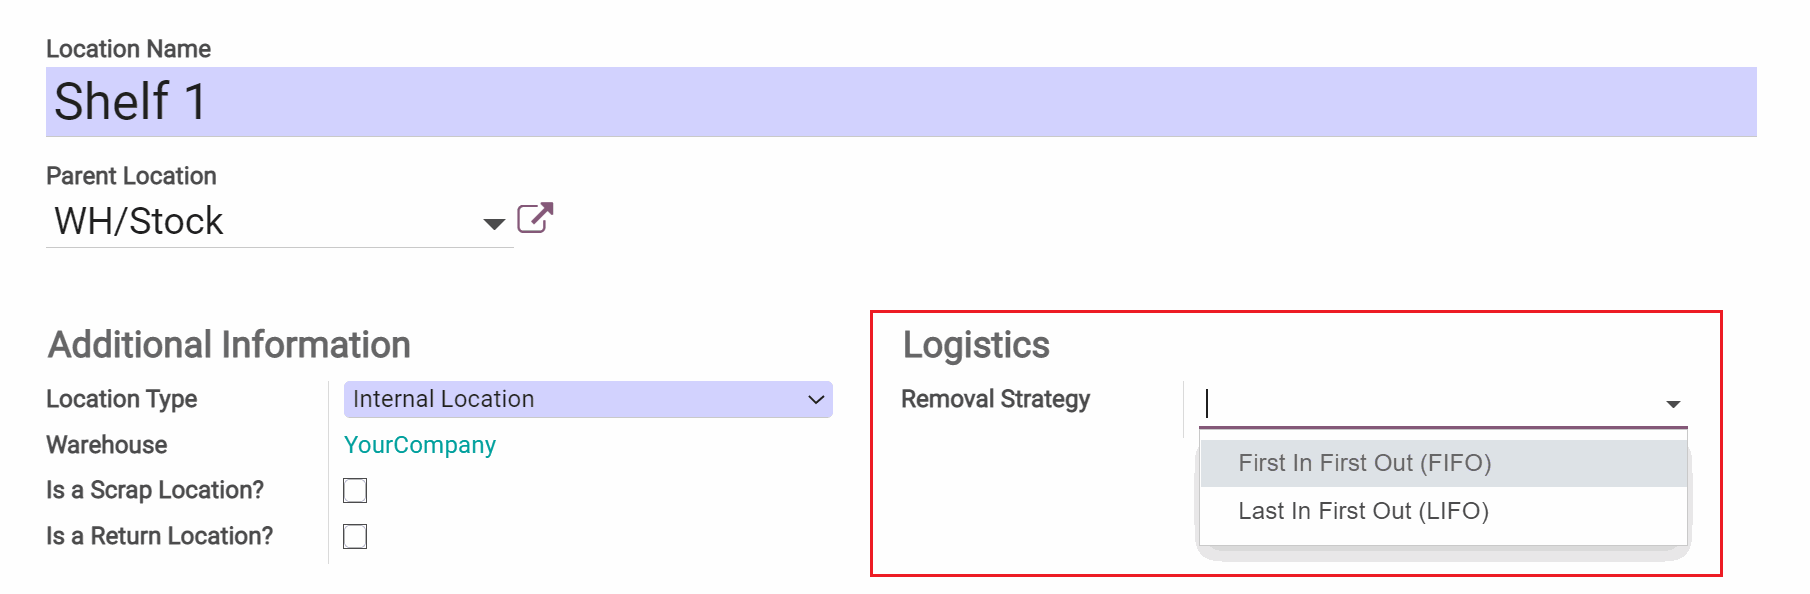
Task: Click the Location Type label
Action: pyautogui.click(x=121, y=399)
